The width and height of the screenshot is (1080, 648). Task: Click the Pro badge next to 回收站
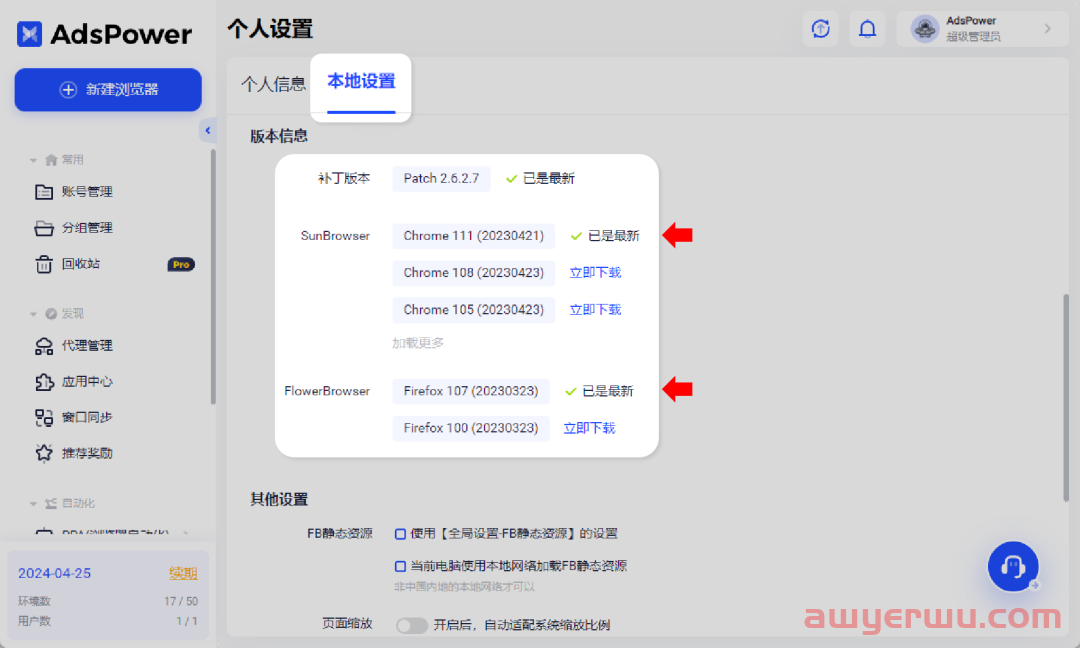point(181,264)
